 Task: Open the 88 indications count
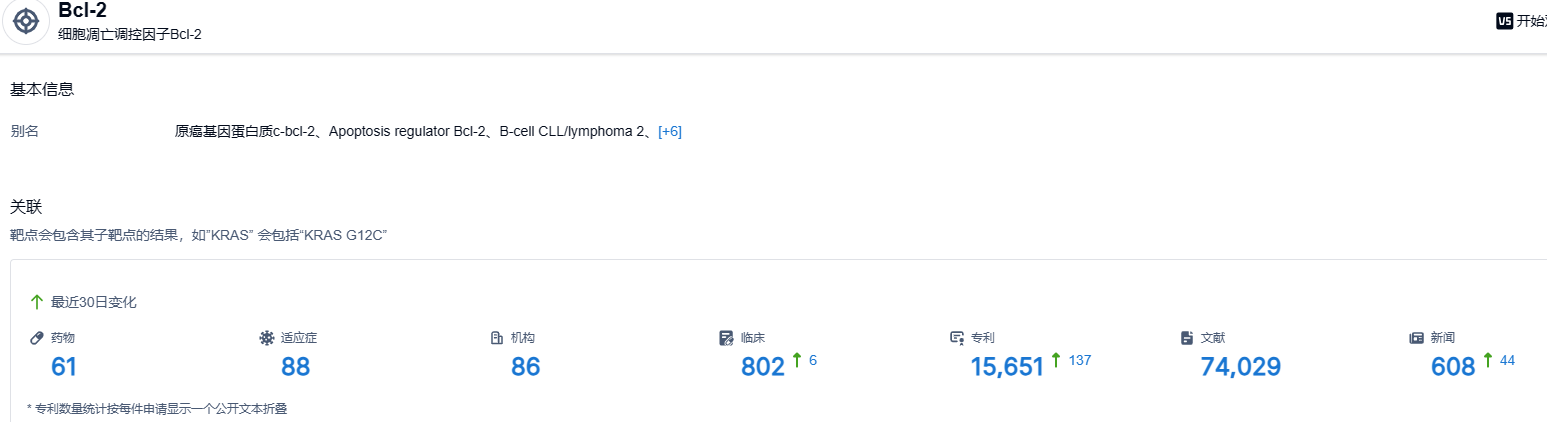click(295, 367)
